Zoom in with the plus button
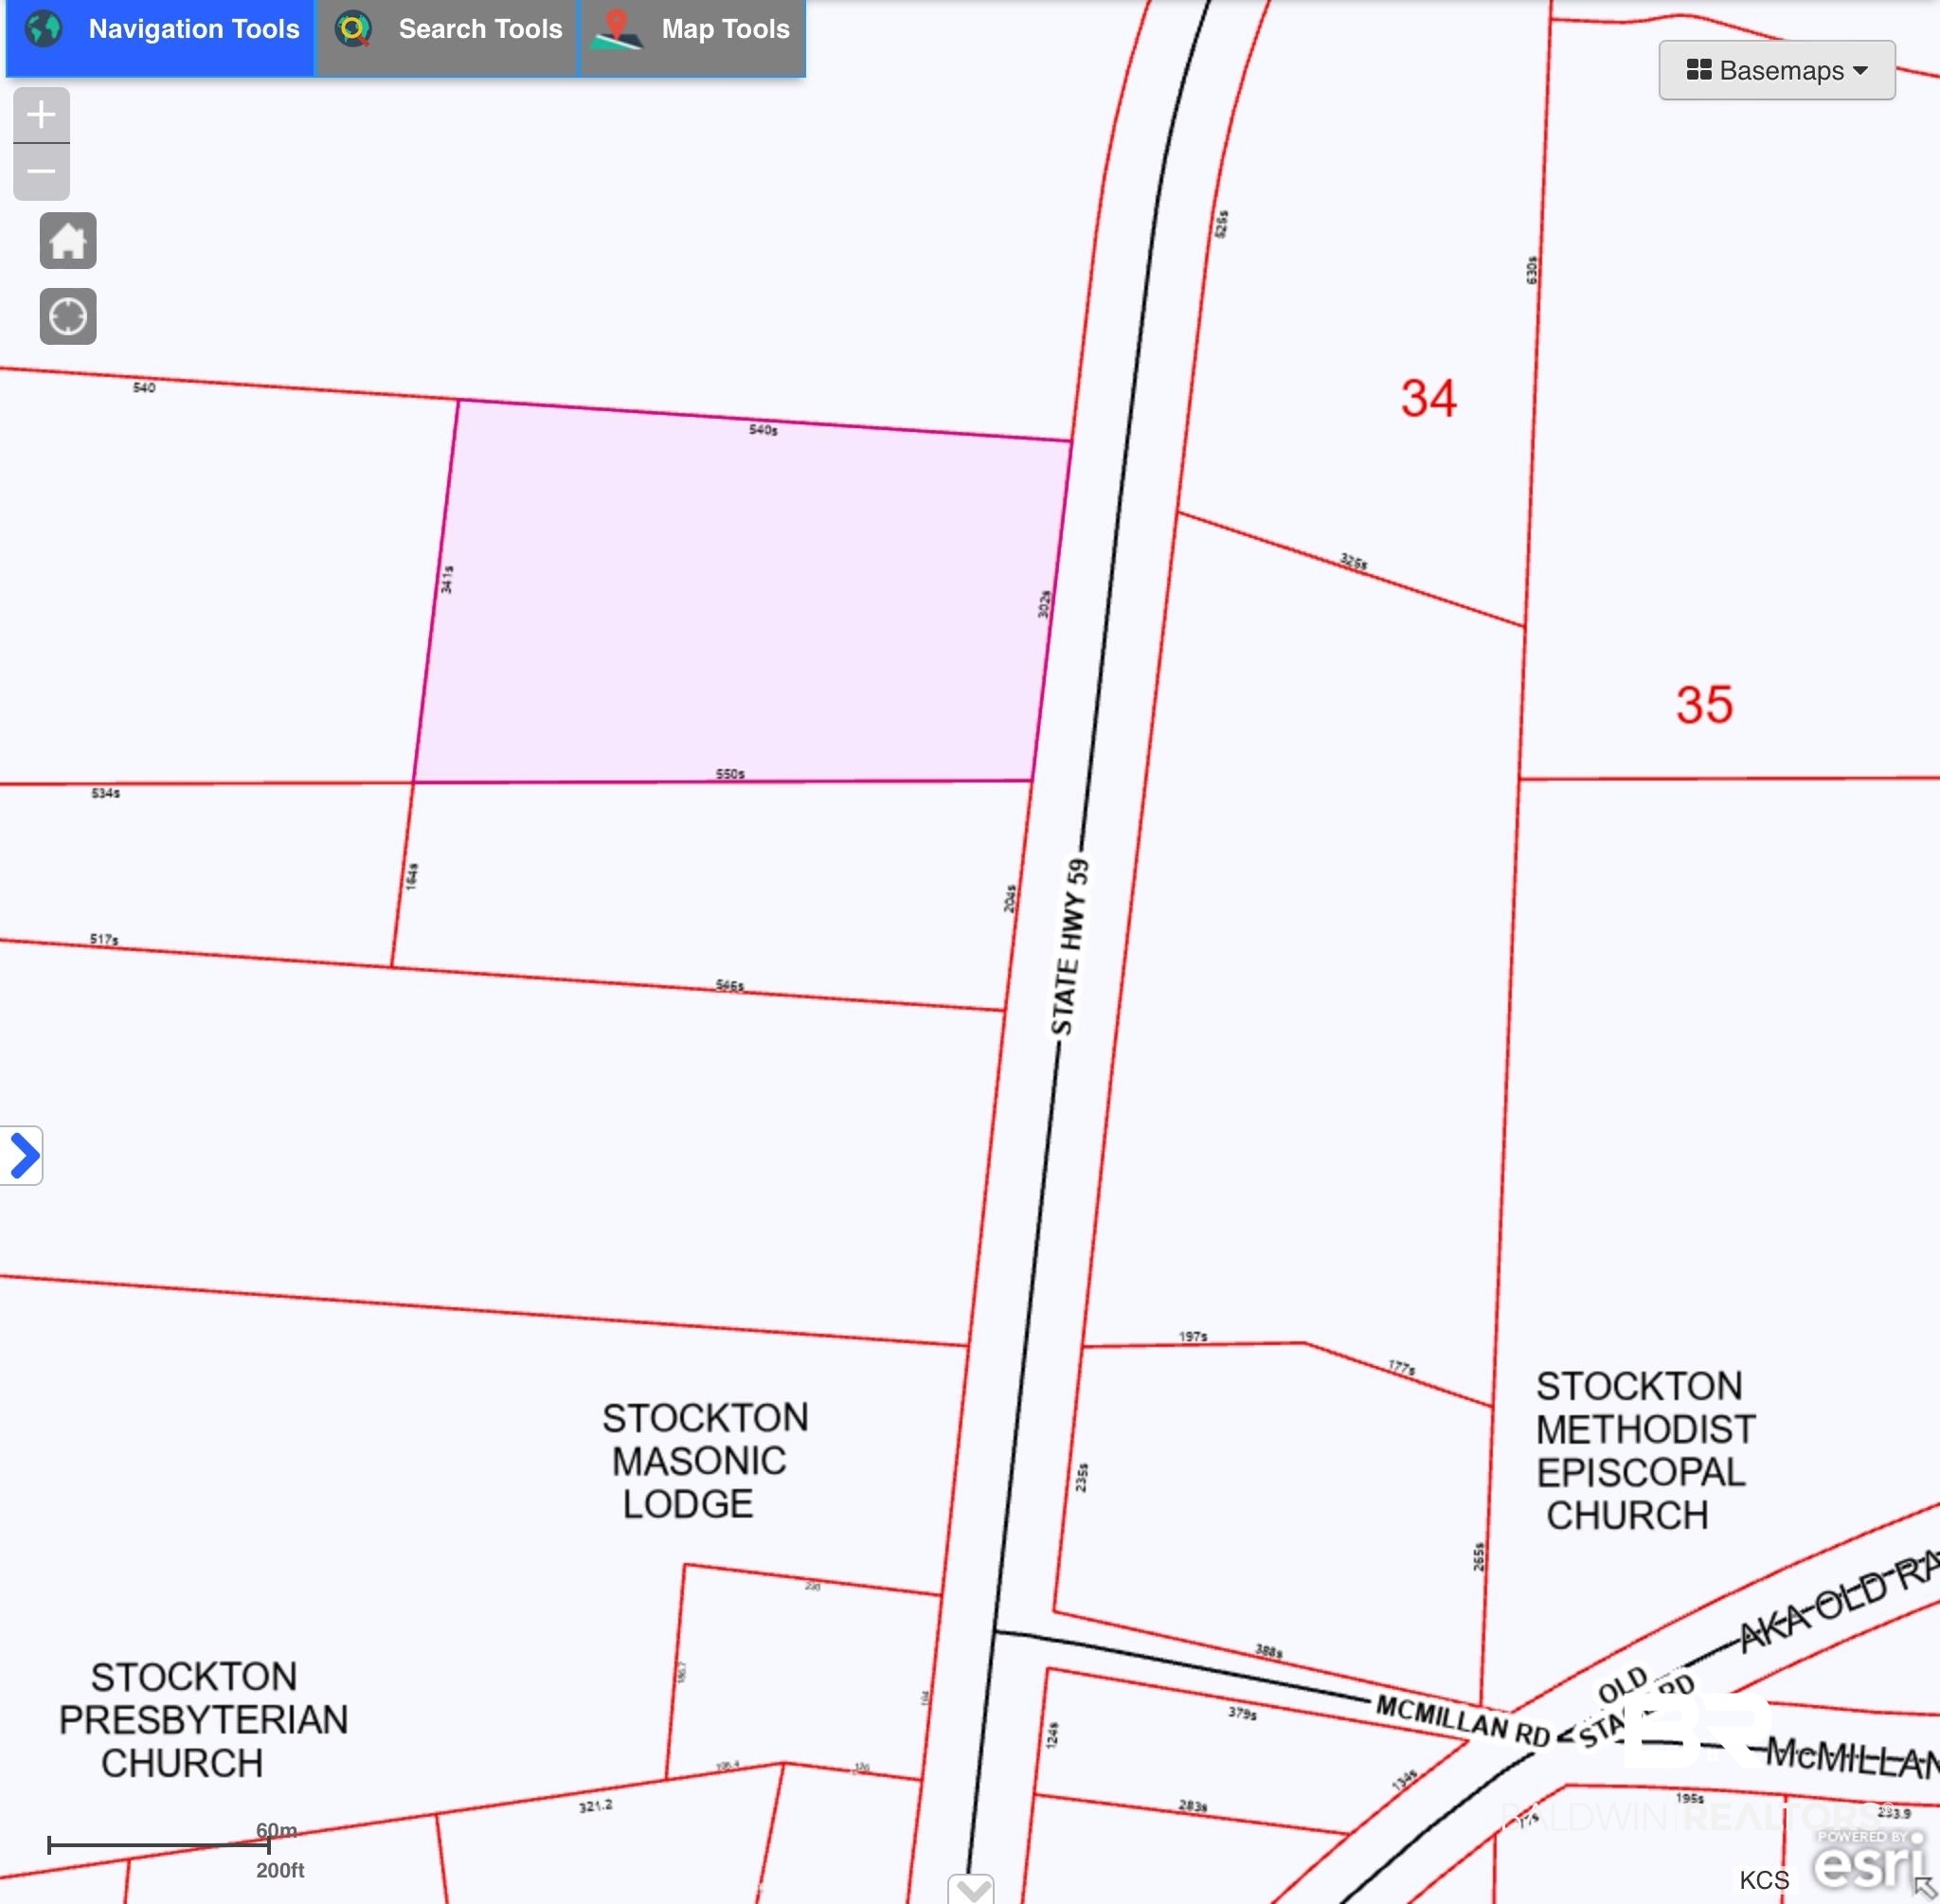 pos(41,115)
